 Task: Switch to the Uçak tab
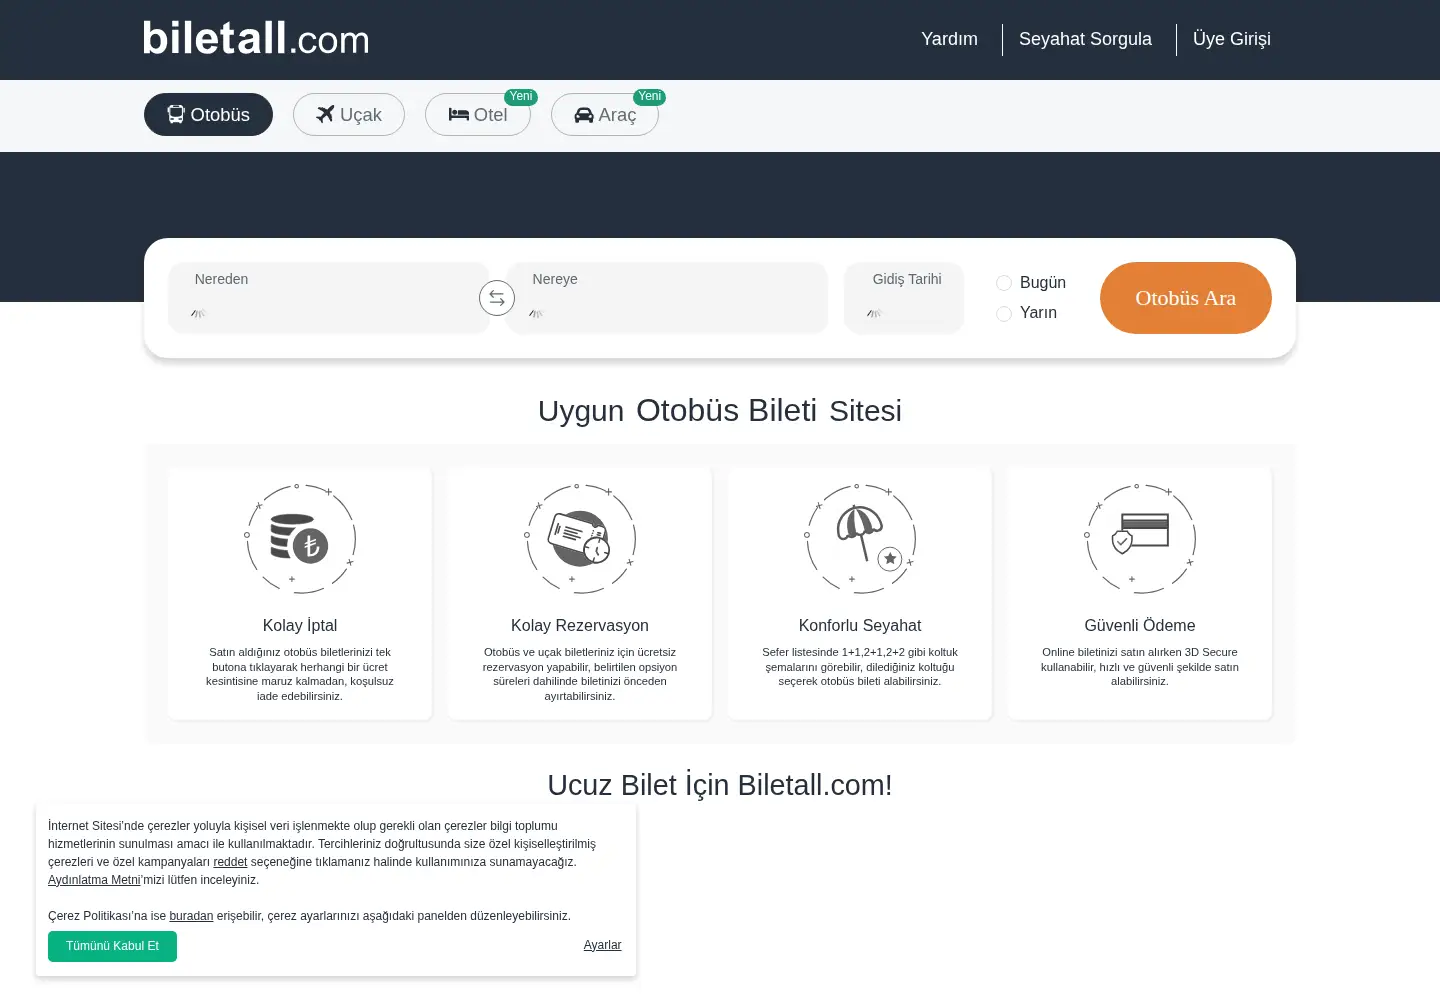pyautogui.click(x=349, y=115)
